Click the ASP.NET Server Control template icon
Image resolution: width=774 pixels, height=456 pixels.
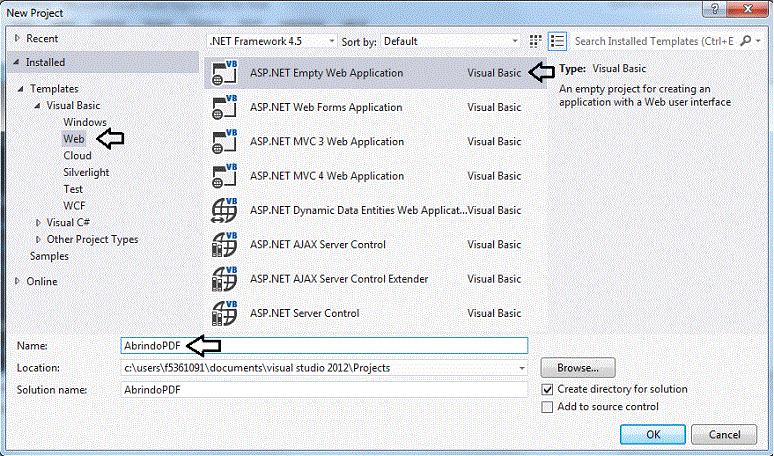[225, 313]
